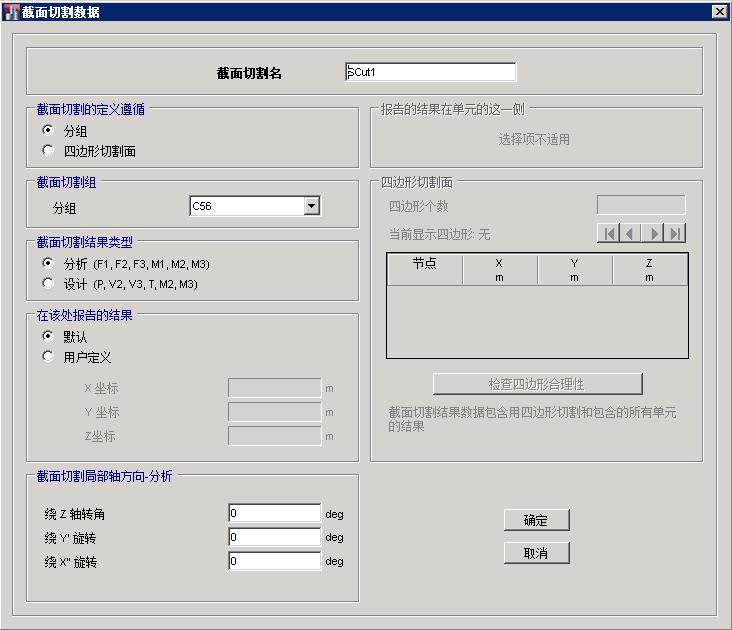This screenshot has height=630, width=732.
Task: Select the 分组 radio option
Action: (x=48, y=131)
